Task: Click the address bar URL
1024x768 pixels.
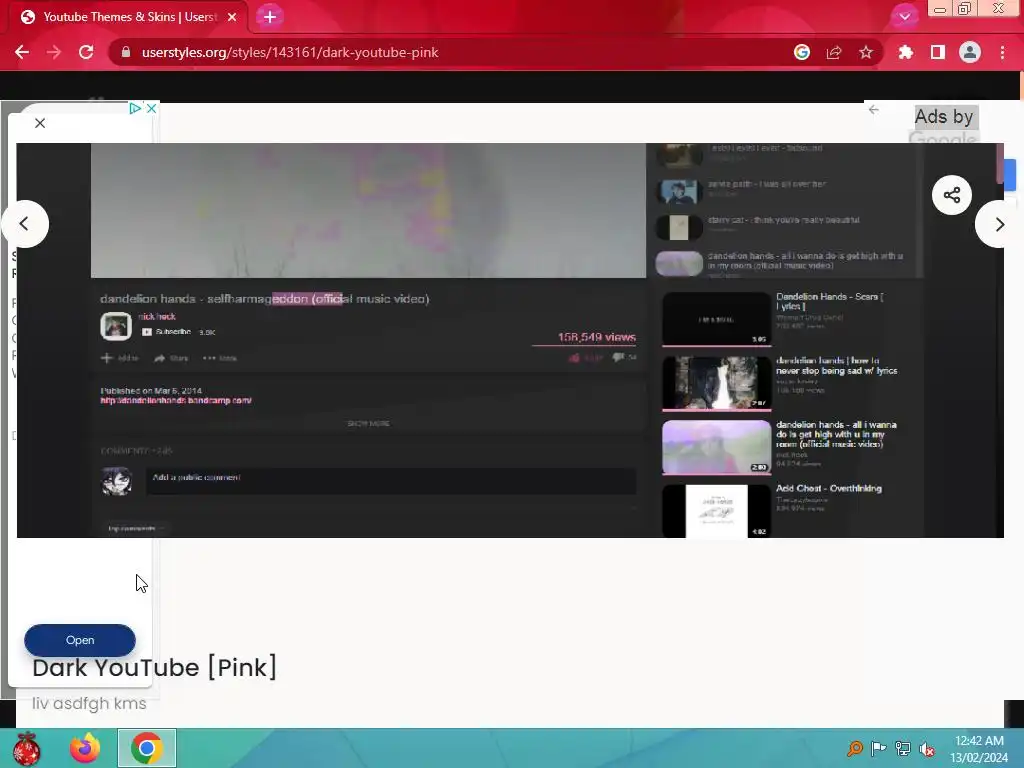Action: [290, 52]
